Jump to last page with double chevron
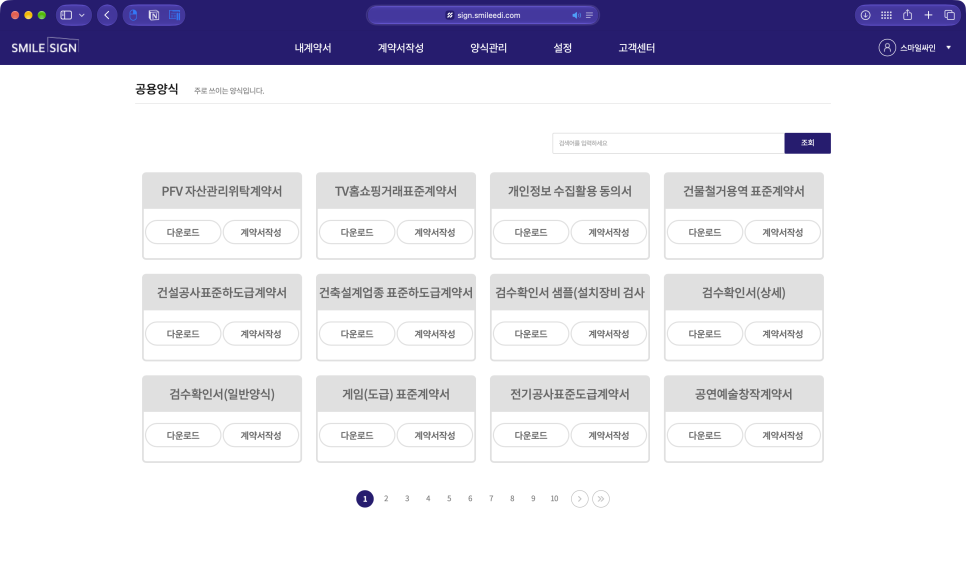 [601, 499]
